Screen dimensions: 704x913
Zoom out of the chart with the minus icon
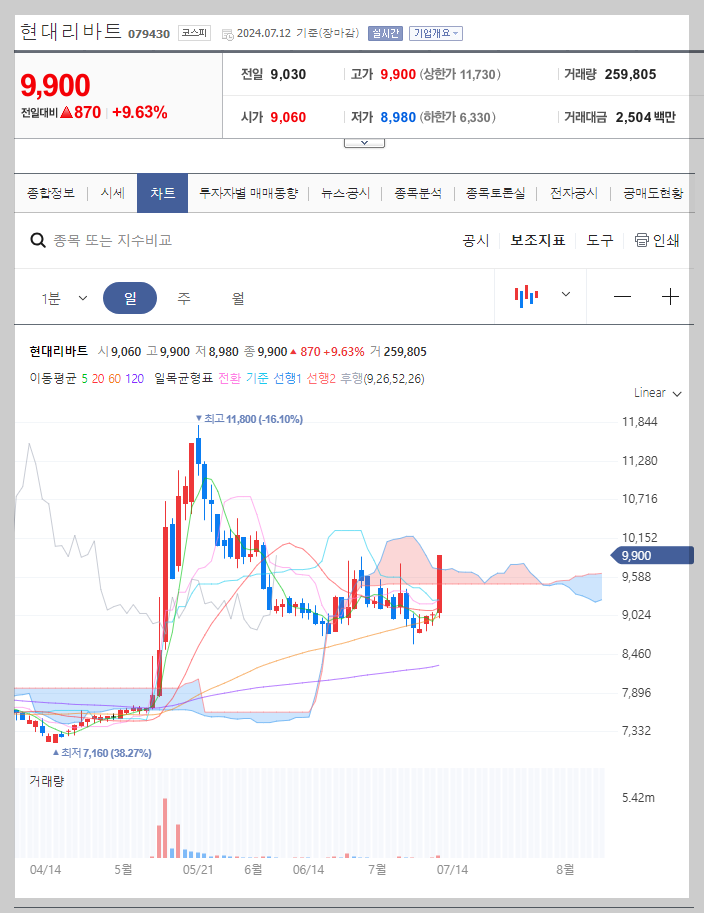622,295
